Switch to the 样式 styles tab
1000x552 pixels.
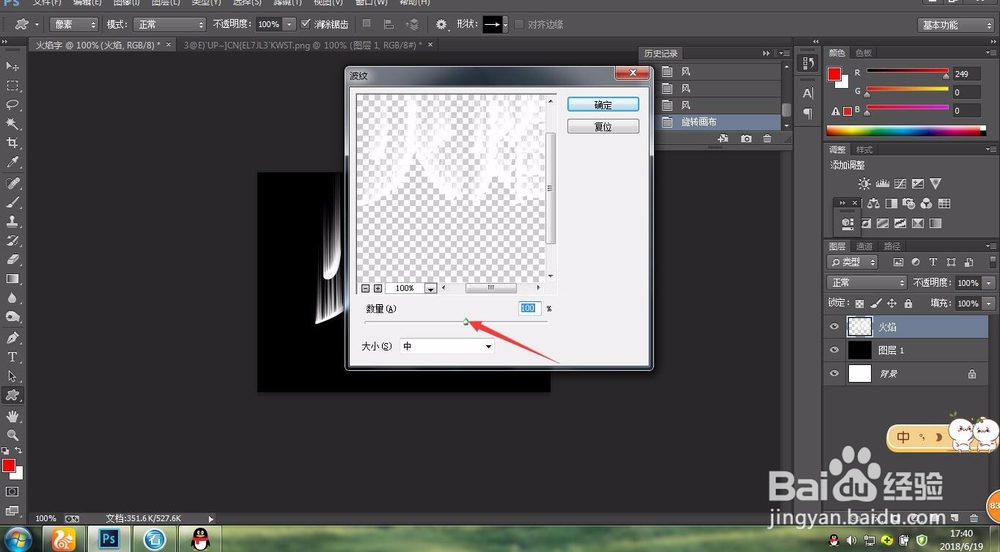864,150
